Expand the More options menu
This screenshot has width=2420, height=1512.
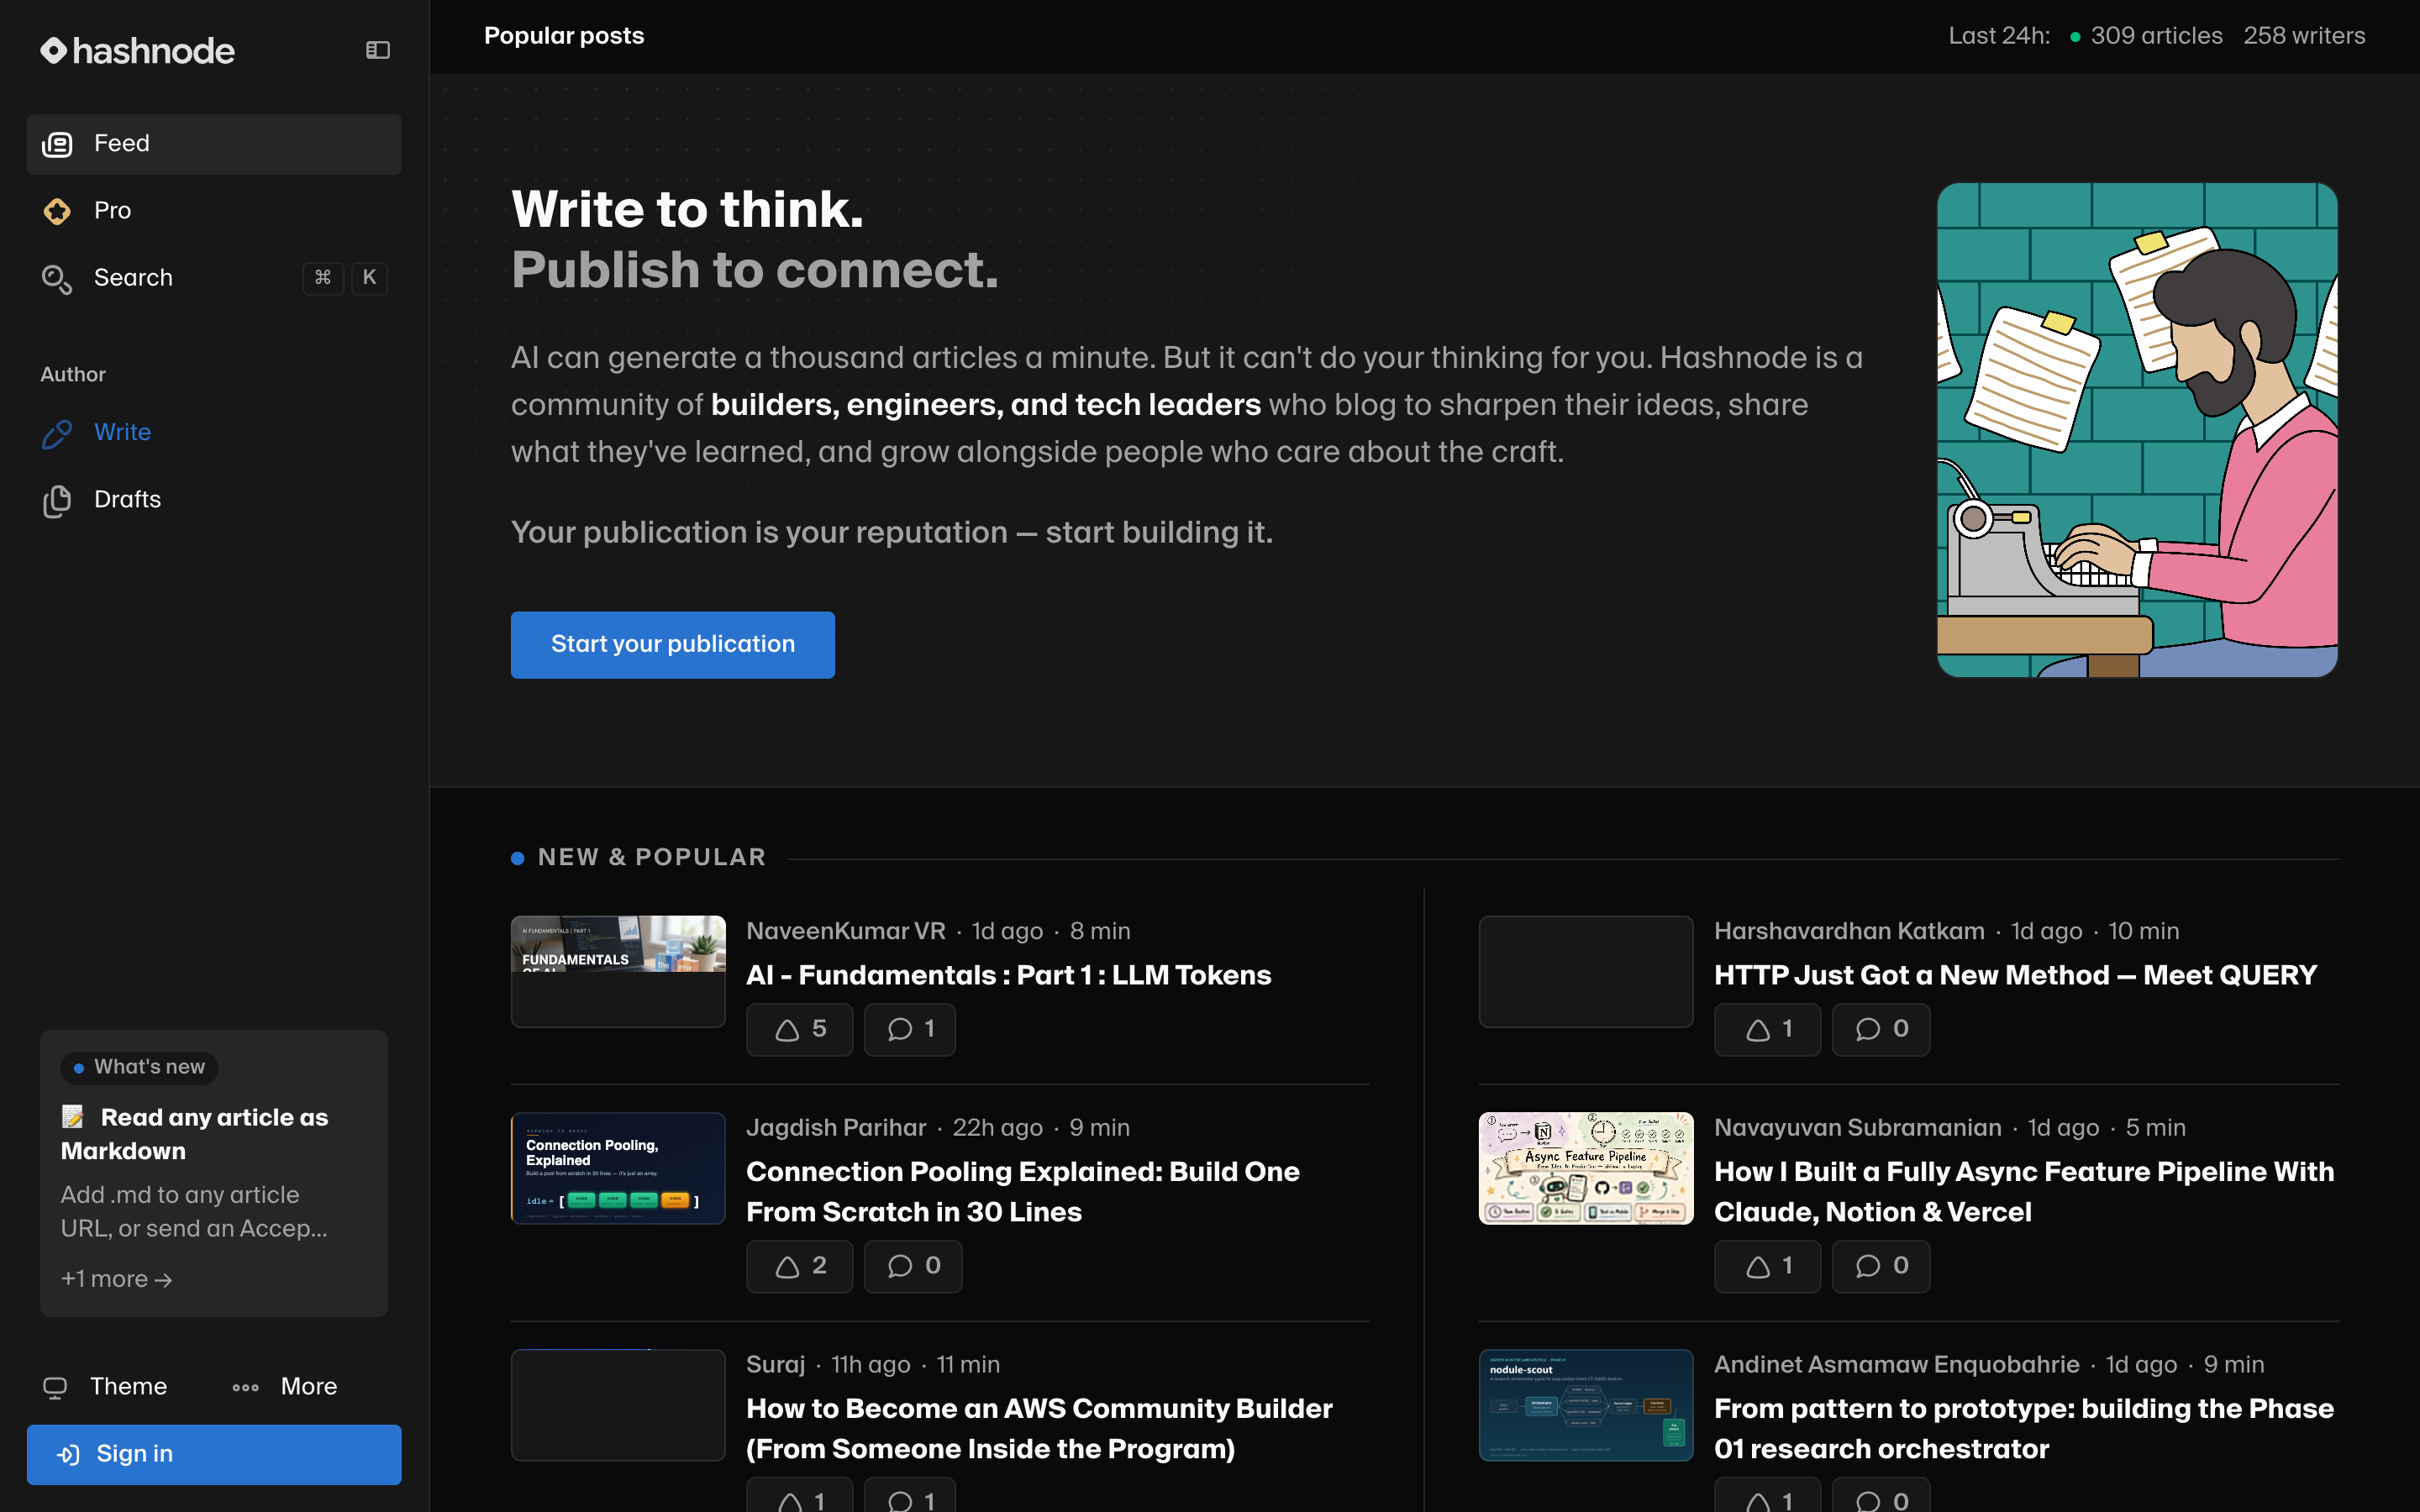pos(285,1386)
